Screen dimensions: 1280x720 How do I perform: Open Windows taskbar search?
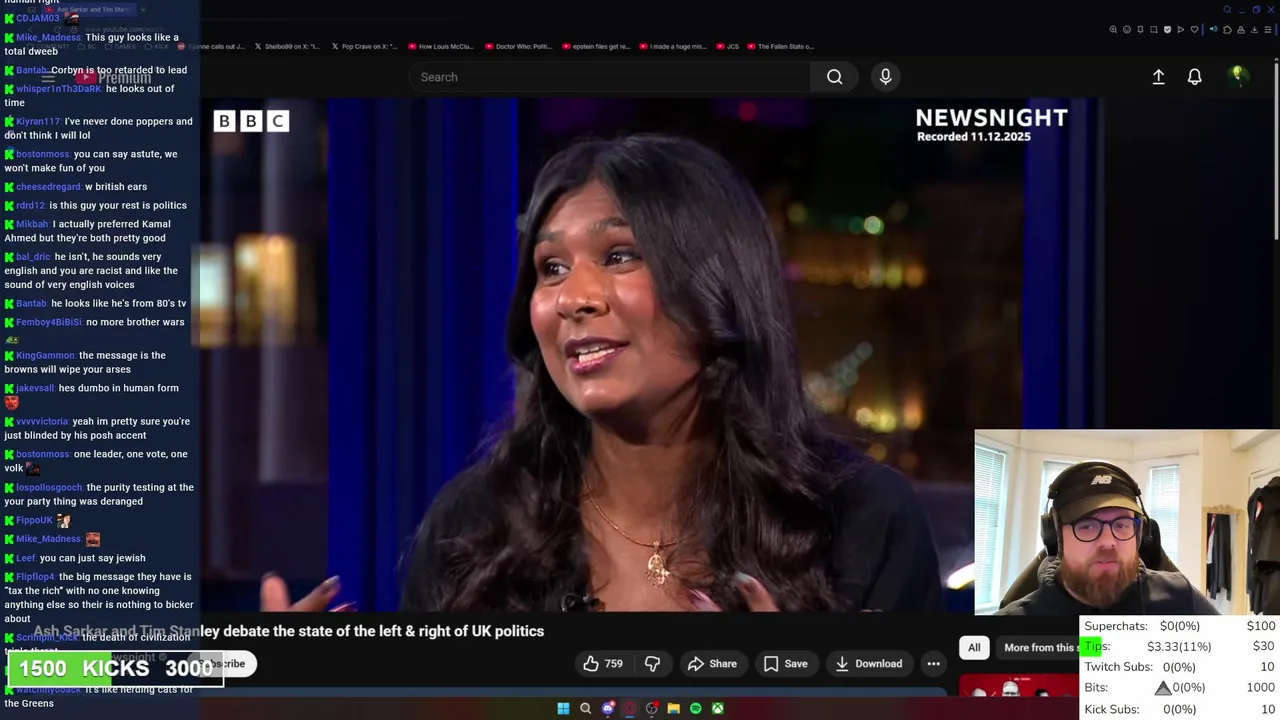585,708
